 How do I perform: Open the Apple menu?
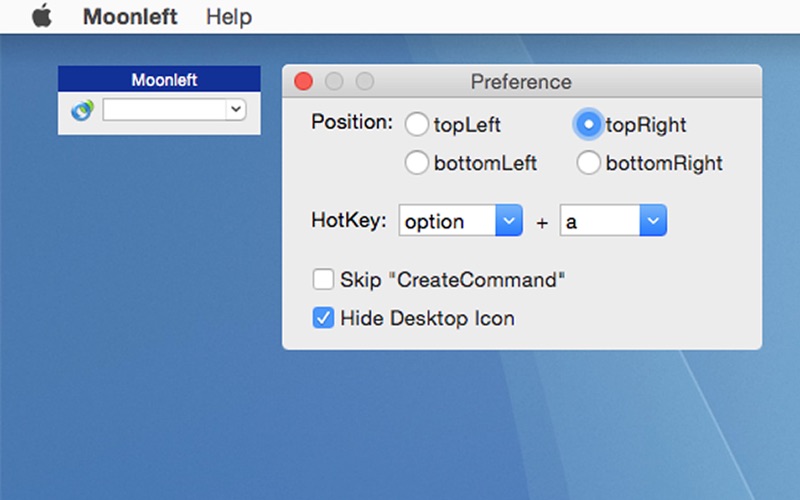[42, 16]
